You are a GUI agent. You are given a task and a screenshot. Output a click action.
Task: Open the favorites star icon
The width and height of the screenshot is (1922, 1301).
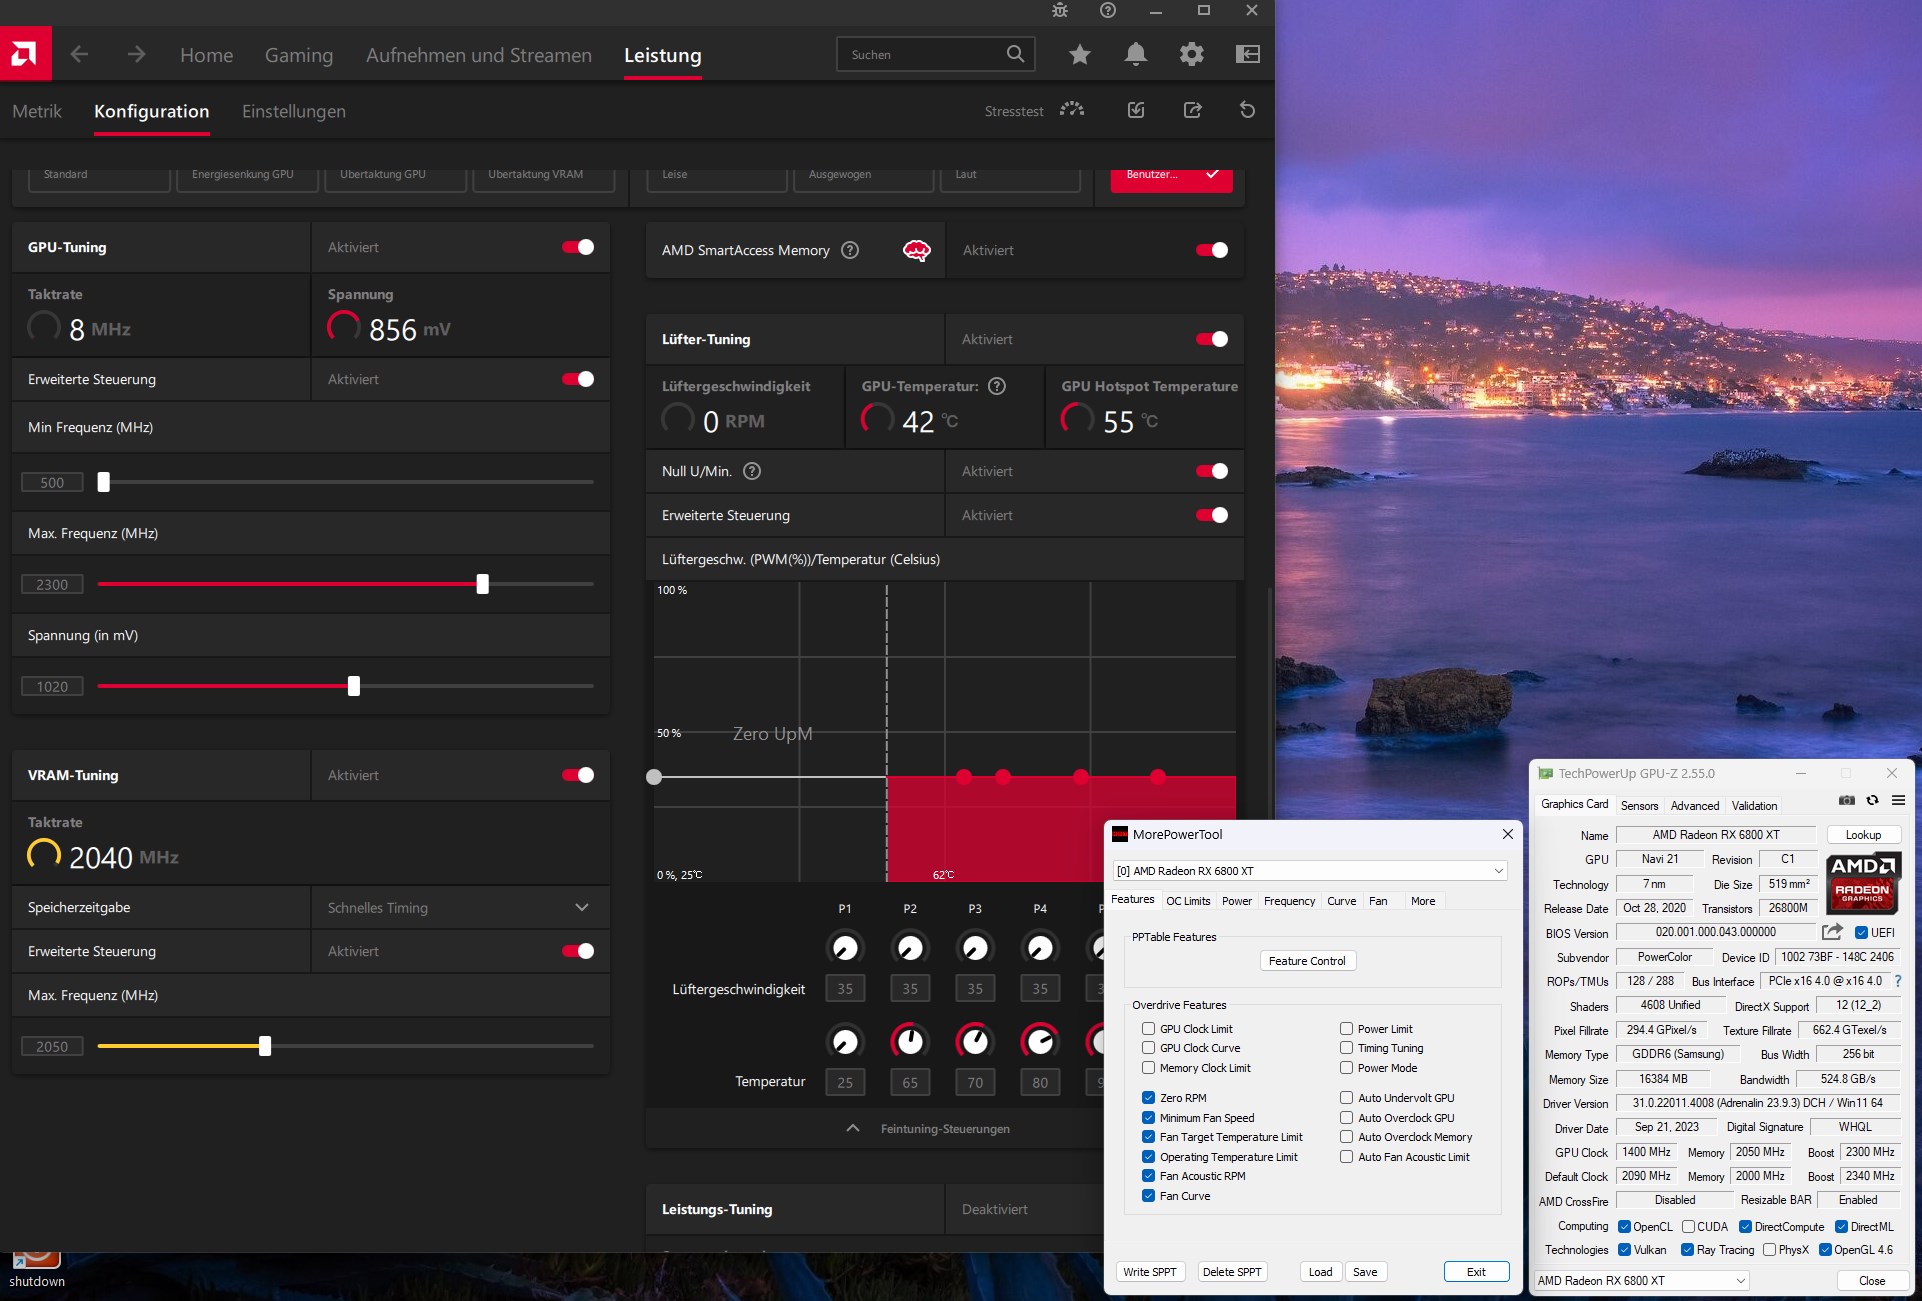(1079, 54)
